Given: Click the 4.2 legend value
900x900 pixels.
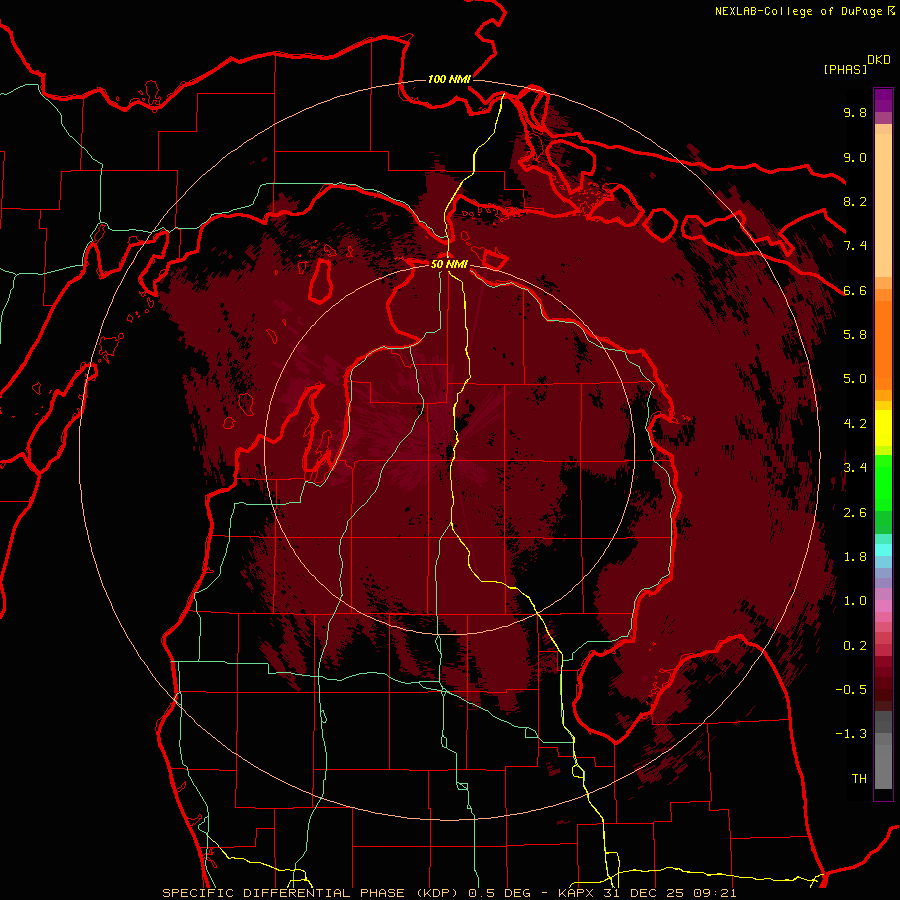Looking at the screenshot, I should tap(855, 424).
